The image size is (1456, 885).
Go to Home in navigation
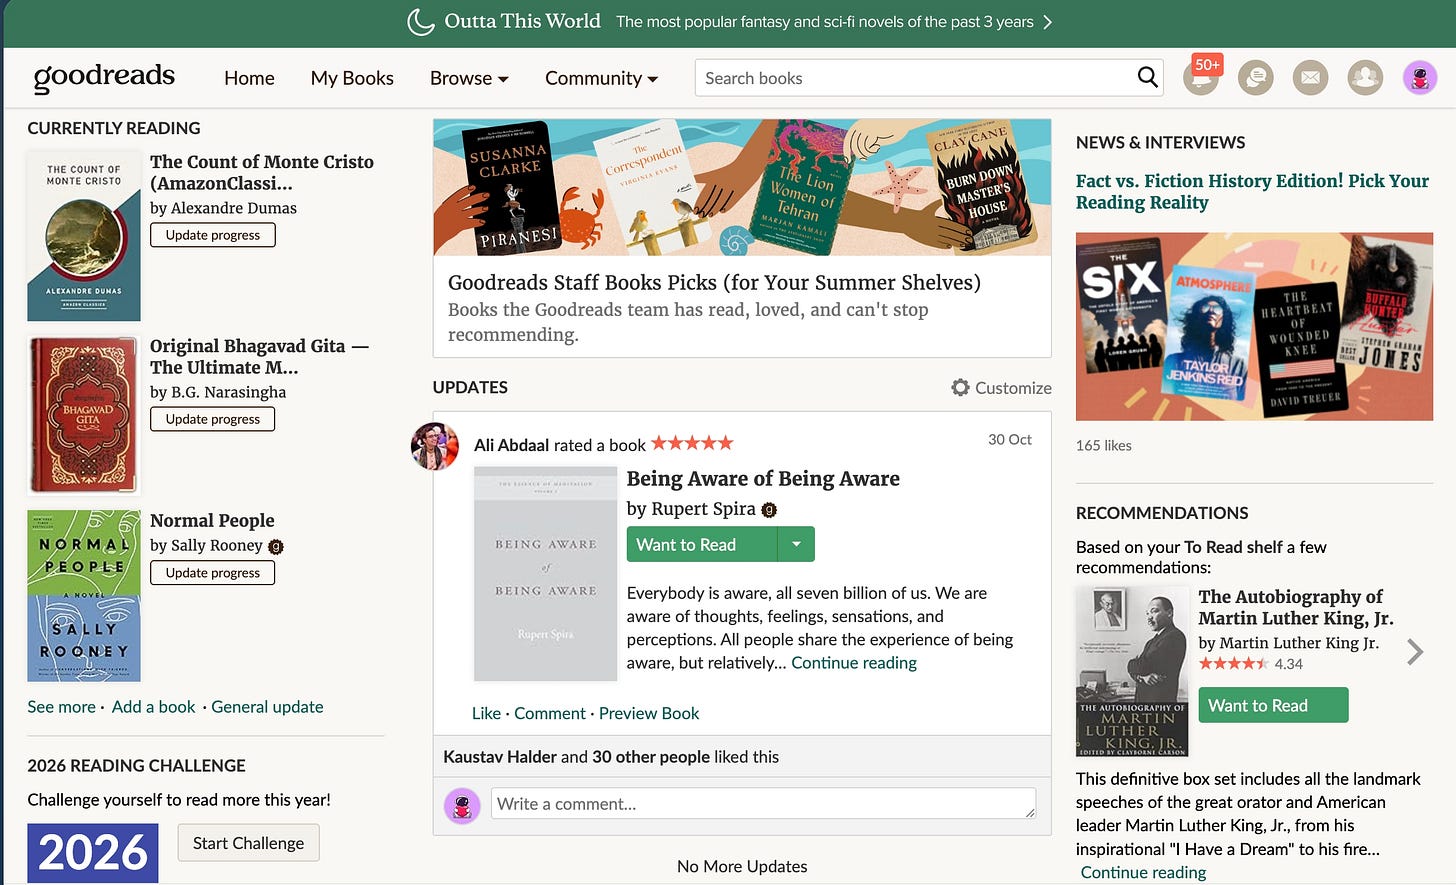pyautogui.click(x=249, y=78)
